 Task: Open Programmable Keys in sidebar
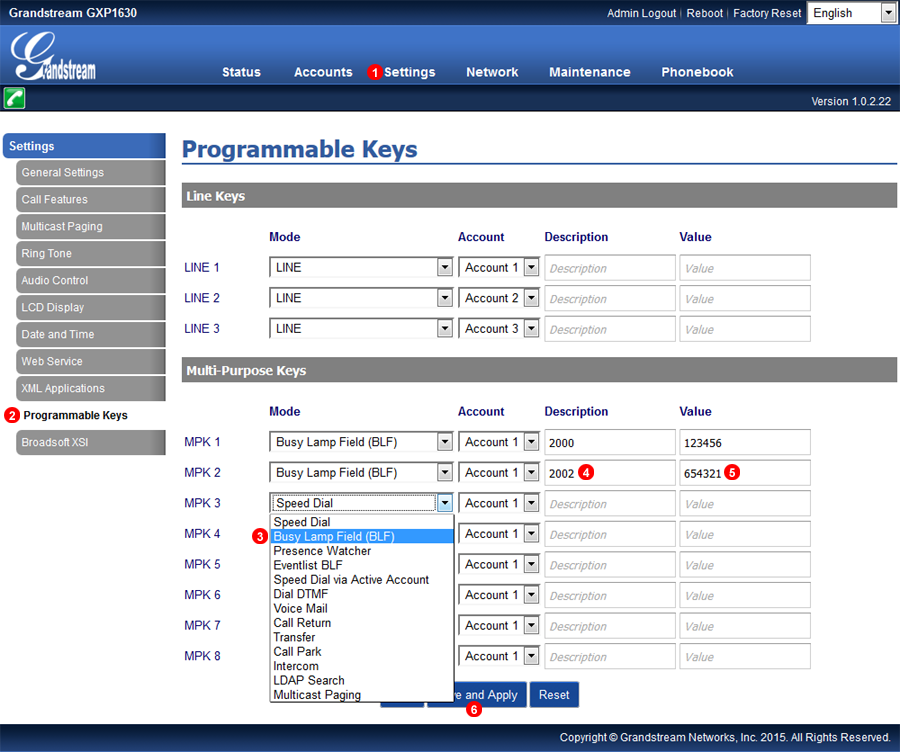click(x=75, y=416)
